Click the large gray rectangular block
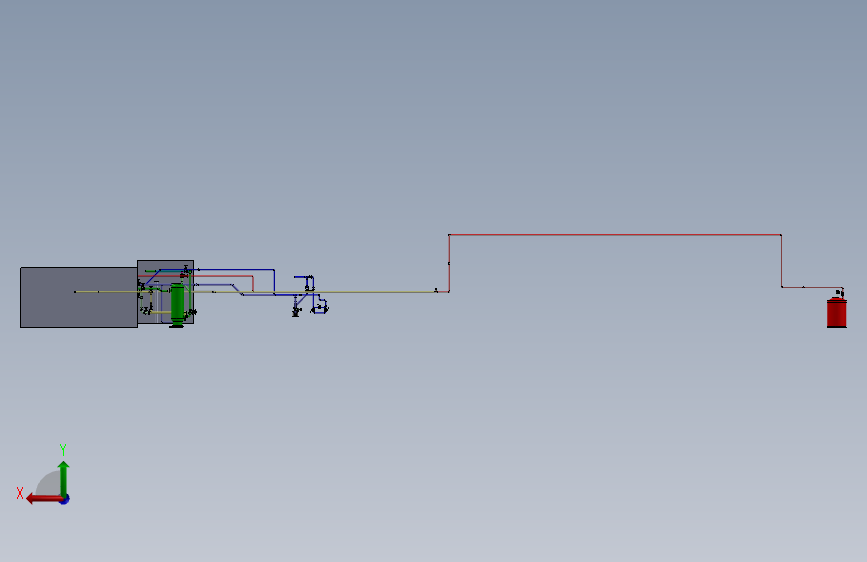Image resolution: width=867 pixels, height=562 pixels. [x=79, y=298]
